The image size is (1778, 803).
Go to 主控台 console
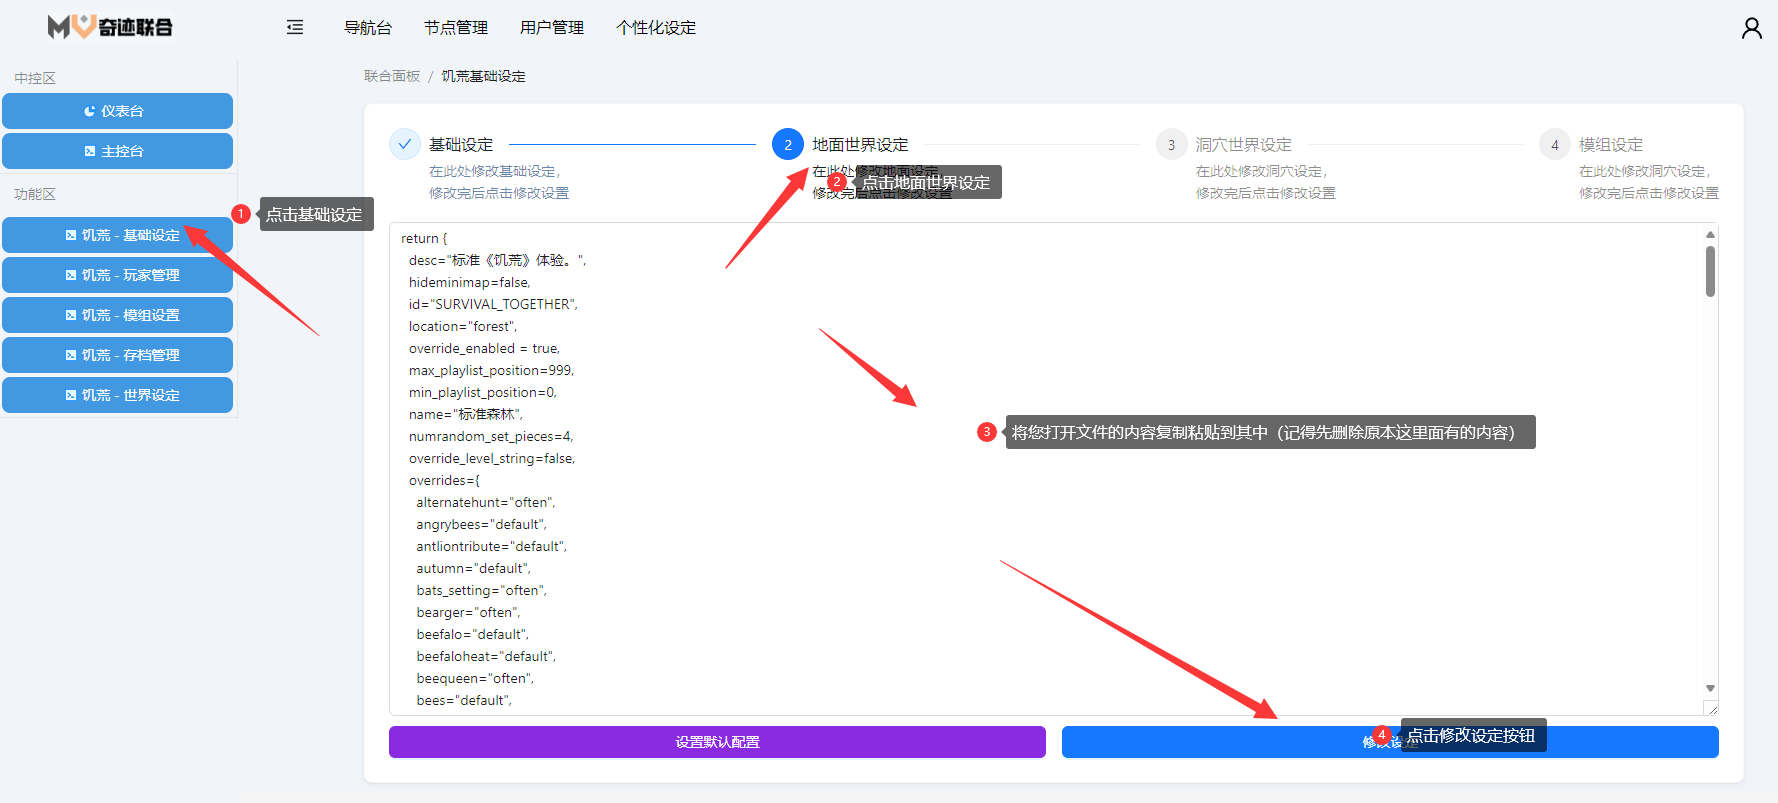[117, 151]
